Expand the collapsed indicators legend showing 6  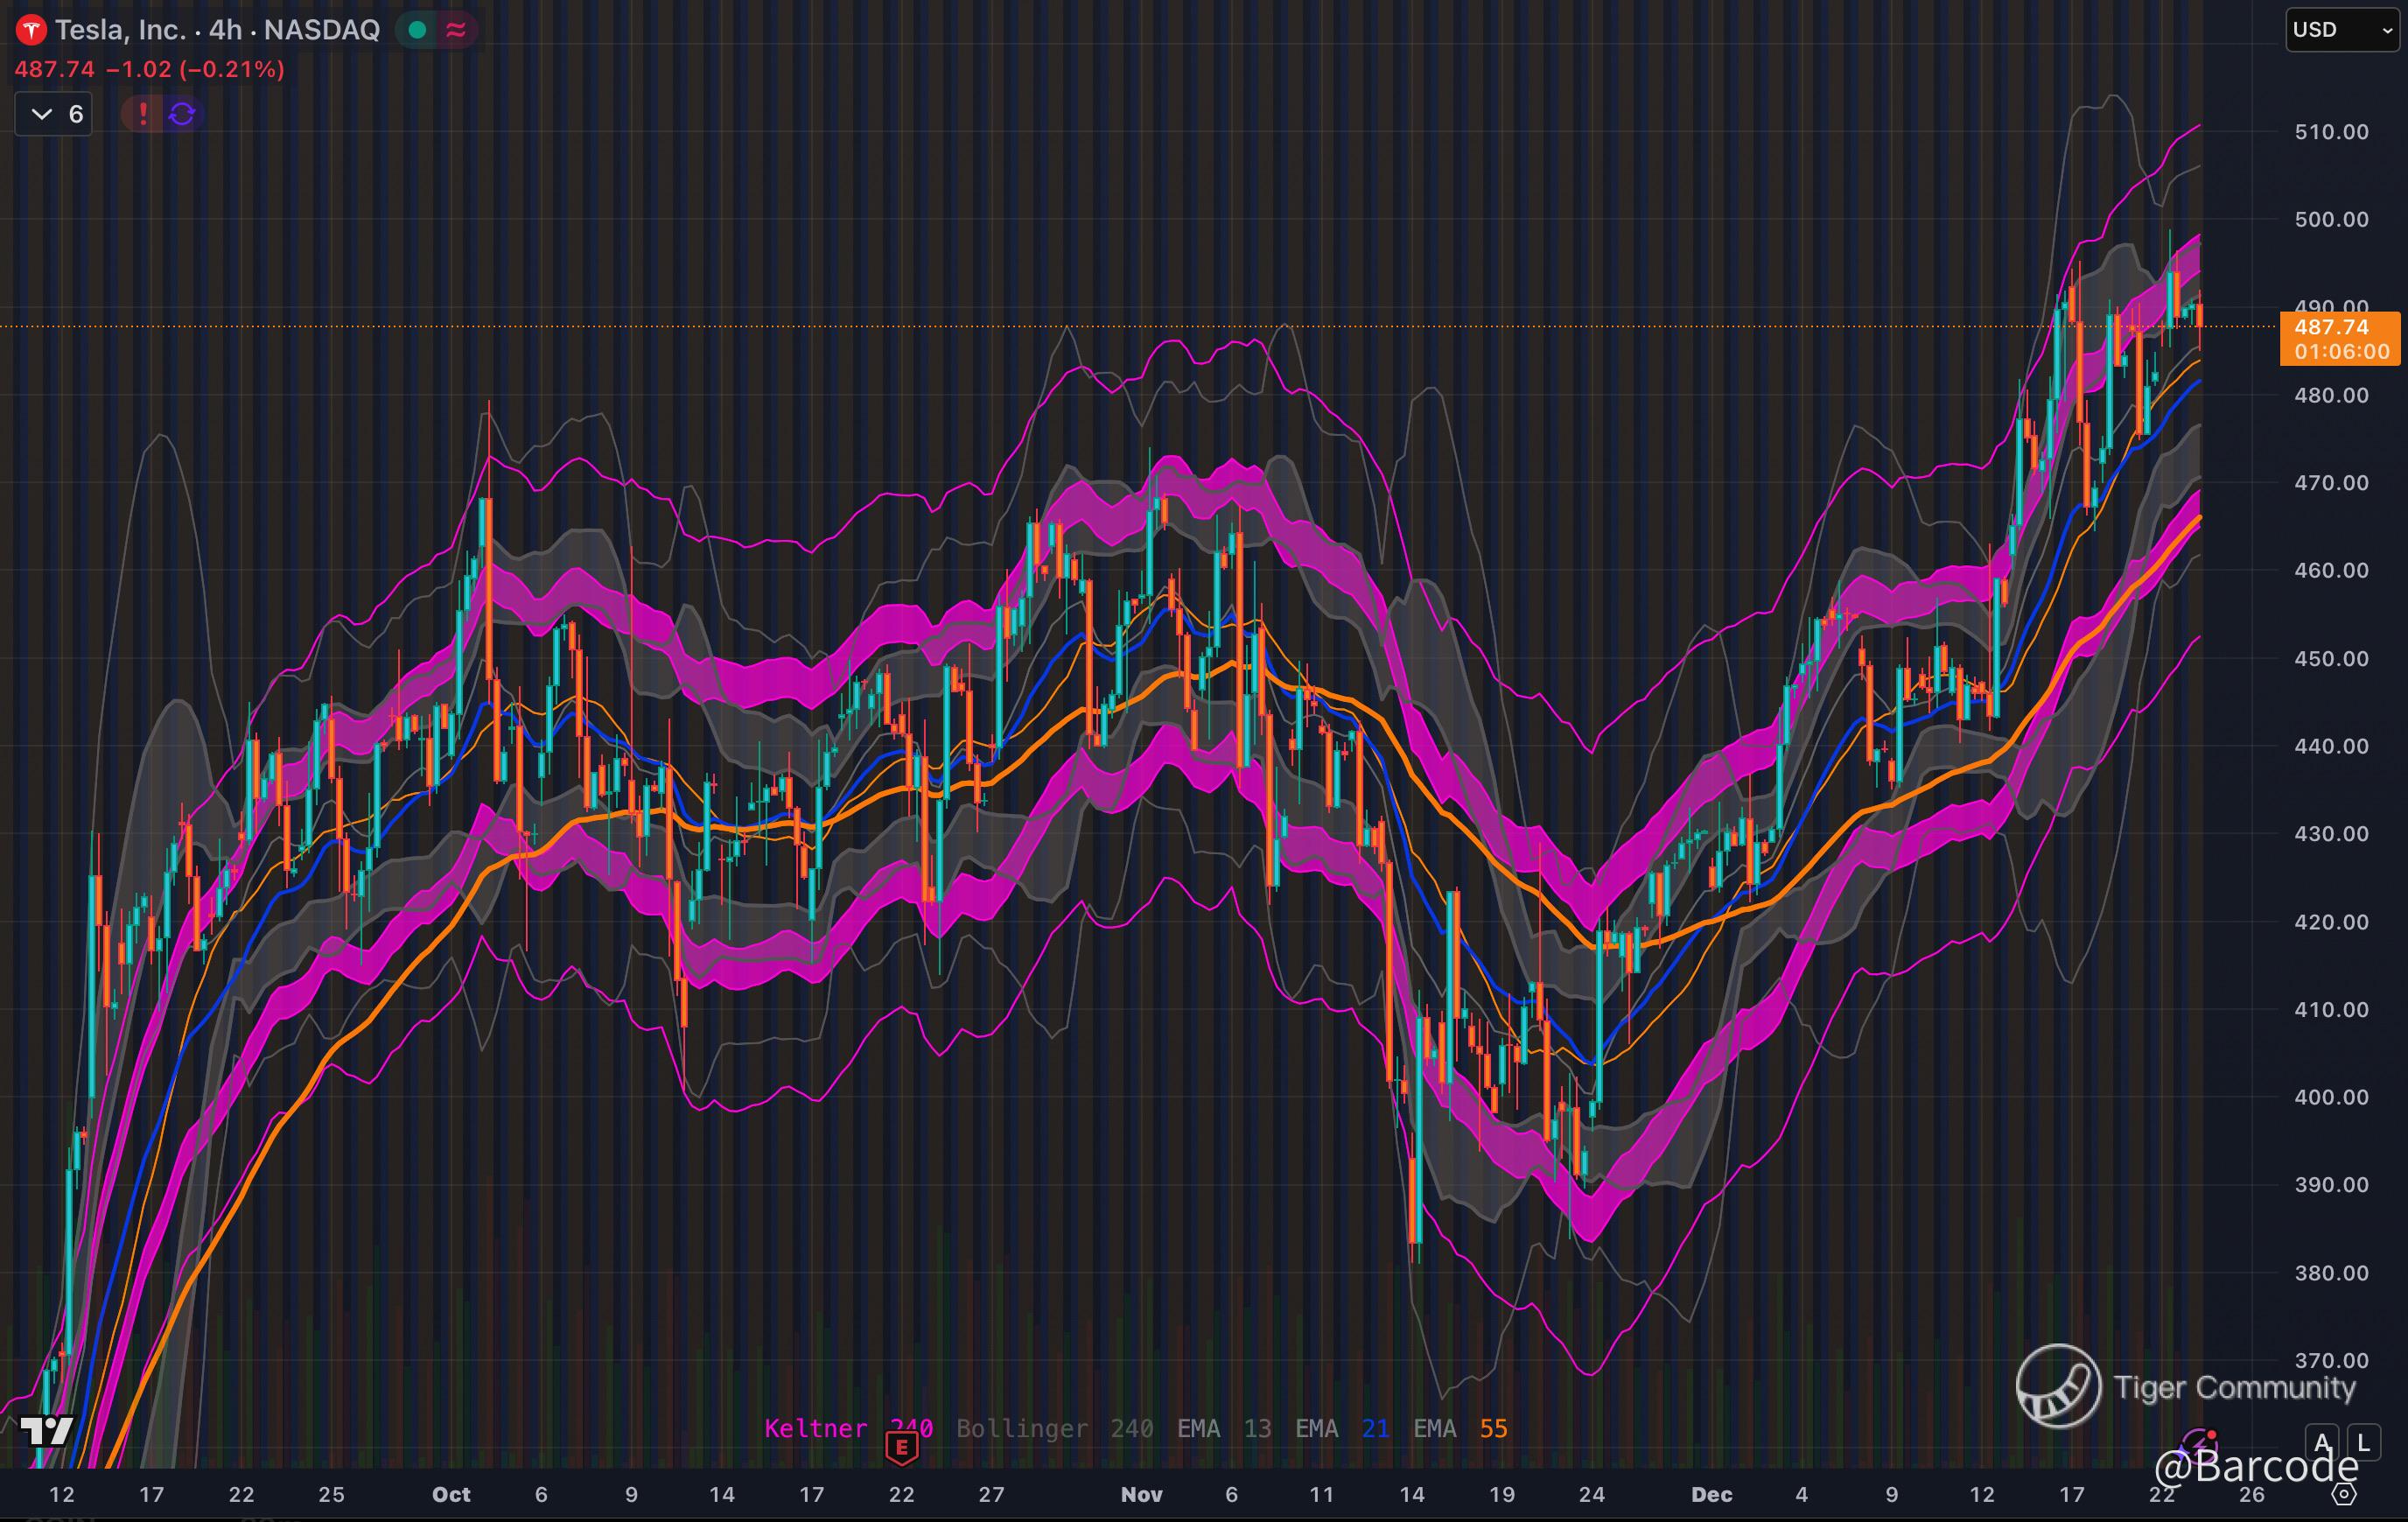[x=54, y=114]
